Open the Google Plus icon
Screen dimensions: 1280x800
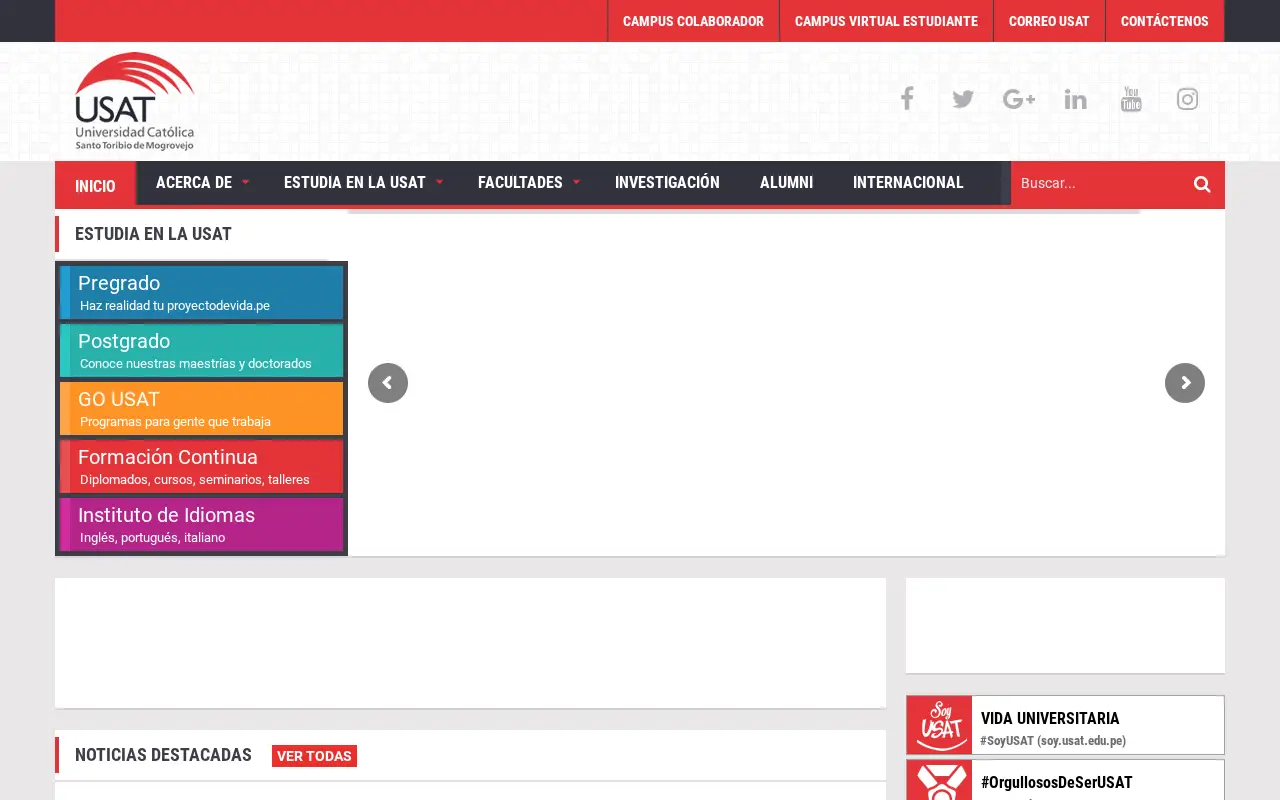coord(1019,99)
